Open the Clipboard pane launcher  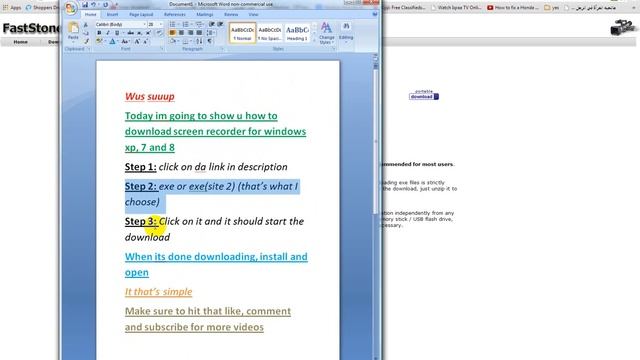(89, 49)
